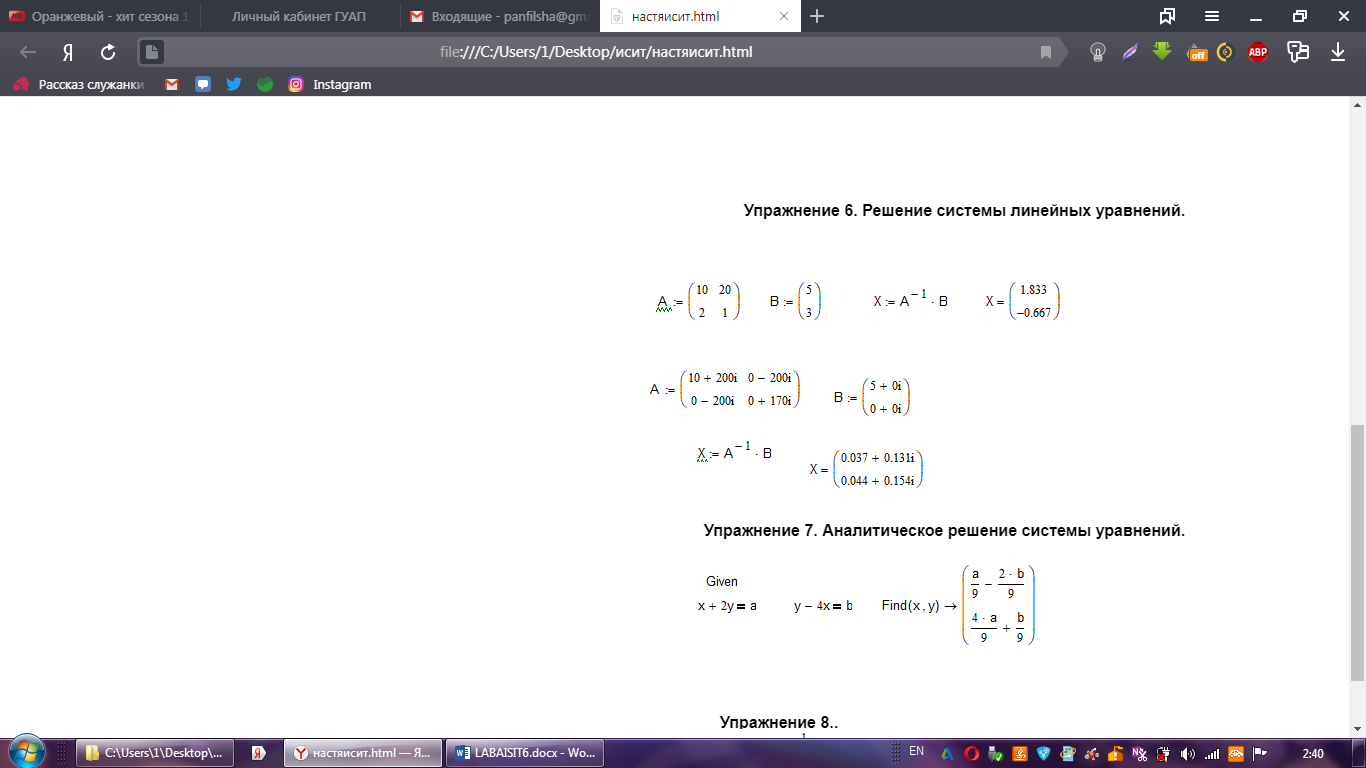Image resolution: width=1366 pixels, height=768 pixels.
Task: Open the Windows Start menu
Action: (26, 753)
